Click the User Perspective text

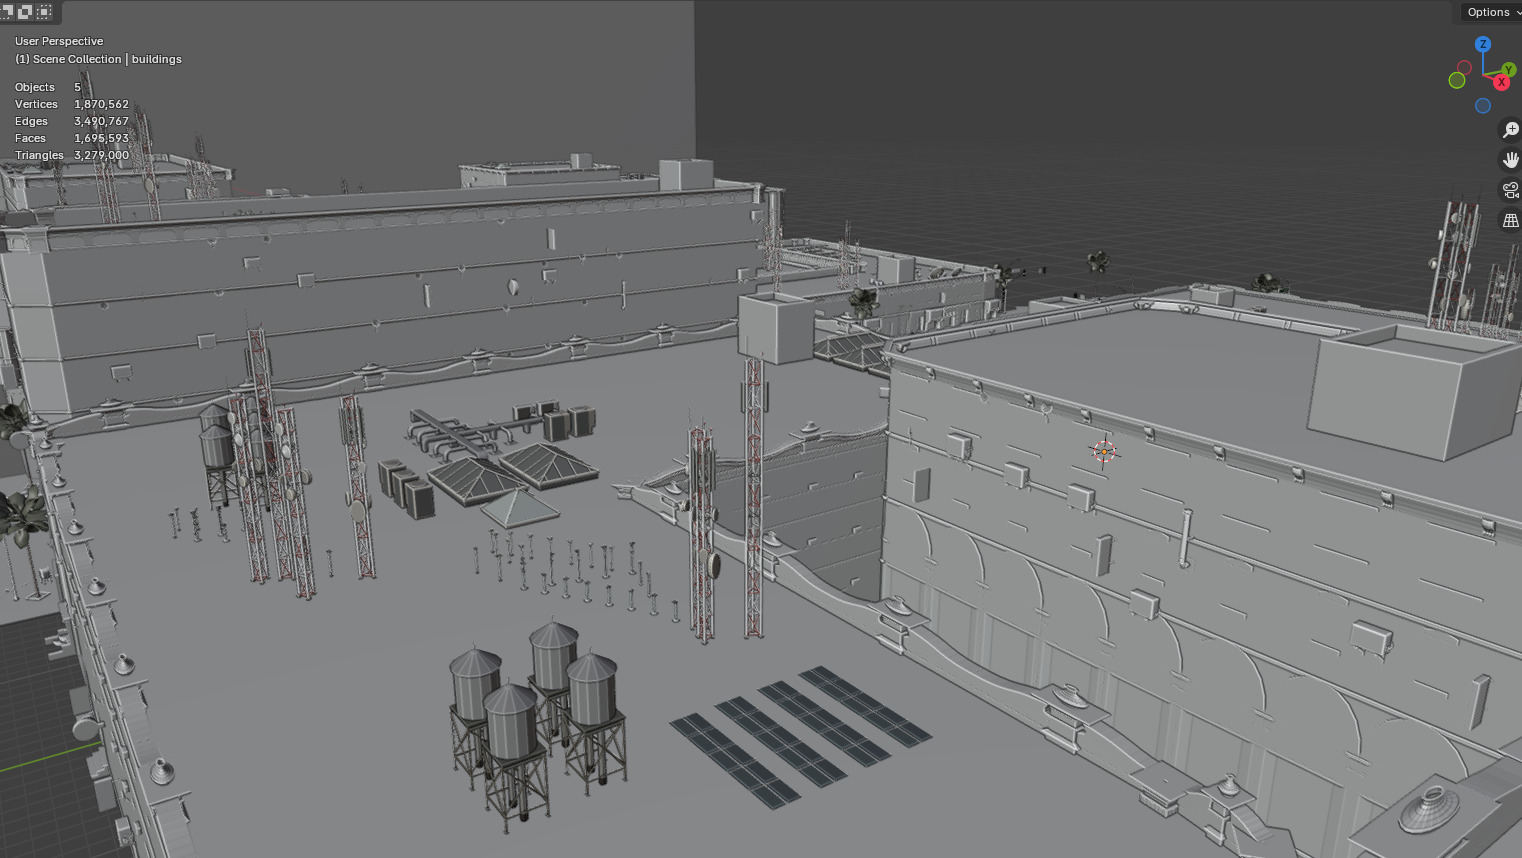pos(59,41)
